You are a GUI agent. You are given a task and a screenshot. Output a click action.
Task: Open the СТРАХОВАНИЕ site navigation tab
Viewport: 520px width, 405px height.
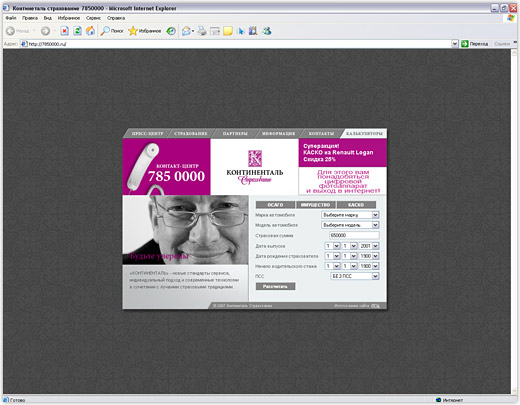(191, 133)
